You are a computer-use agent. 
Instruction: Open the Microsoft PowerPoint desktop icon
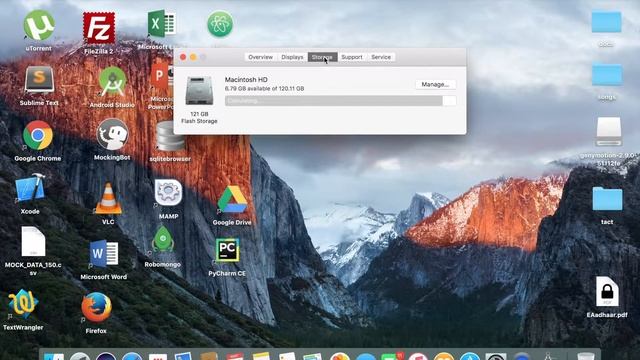(x=162, y=76)
